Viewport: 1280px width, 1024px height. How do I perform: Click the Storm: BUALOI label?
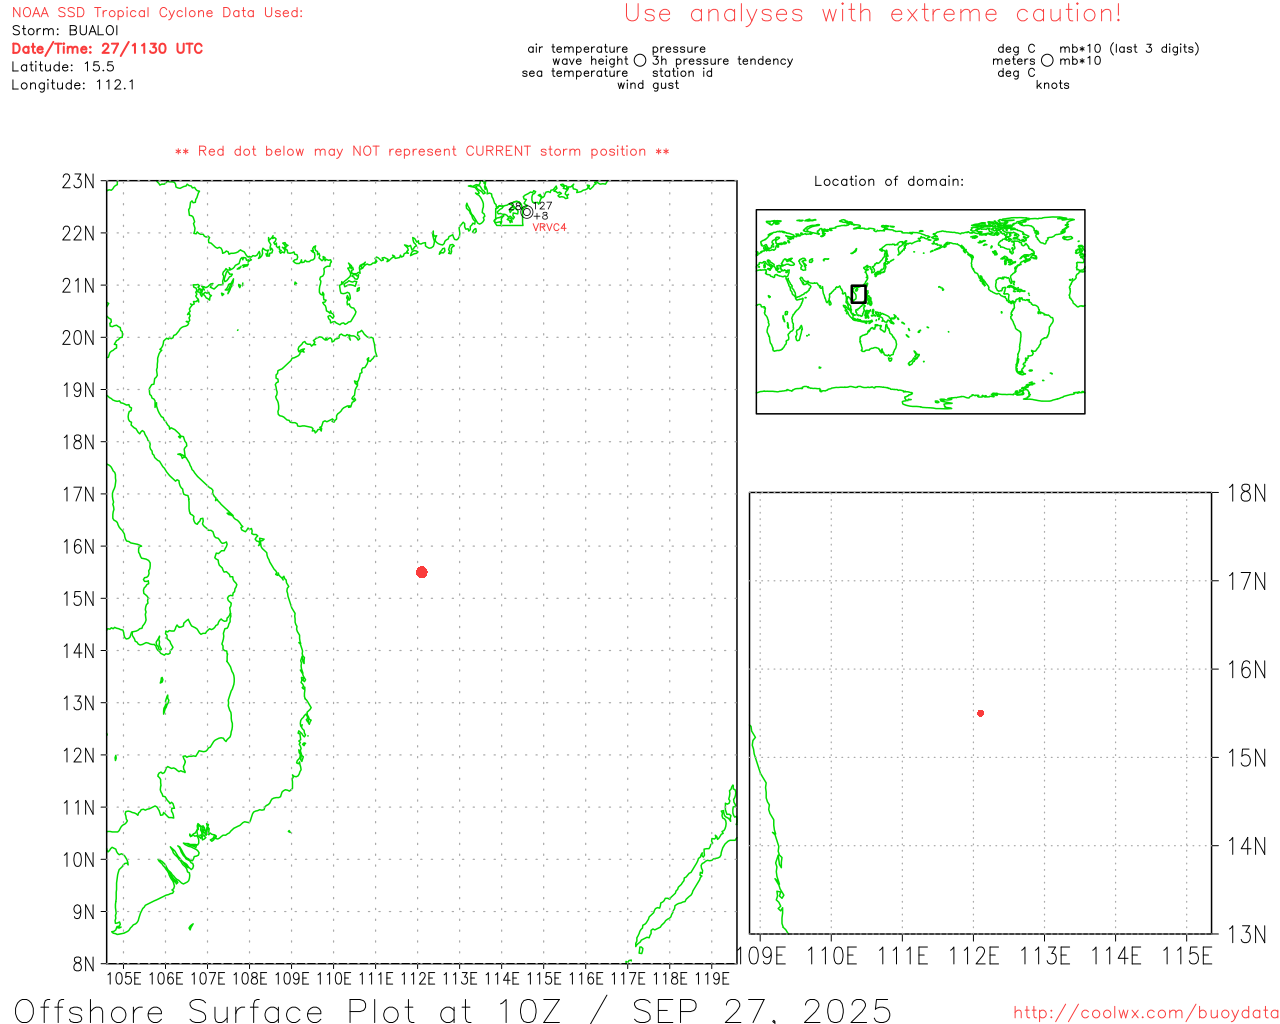coord(65,31)
